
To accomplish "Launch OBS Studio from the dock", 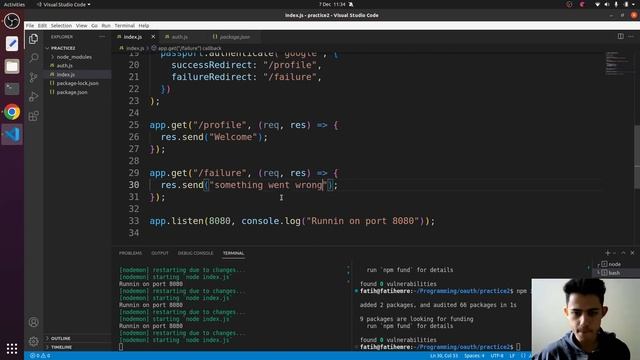I will click(x=11, y=21).
